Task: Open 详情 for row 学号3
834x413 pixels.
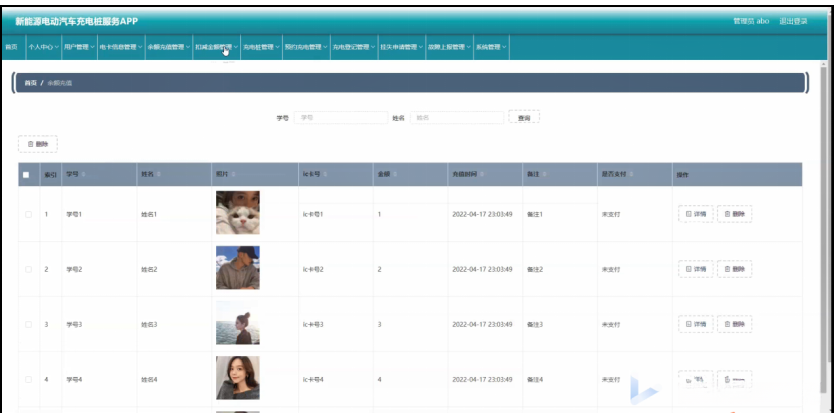Action: pos(695,324)
